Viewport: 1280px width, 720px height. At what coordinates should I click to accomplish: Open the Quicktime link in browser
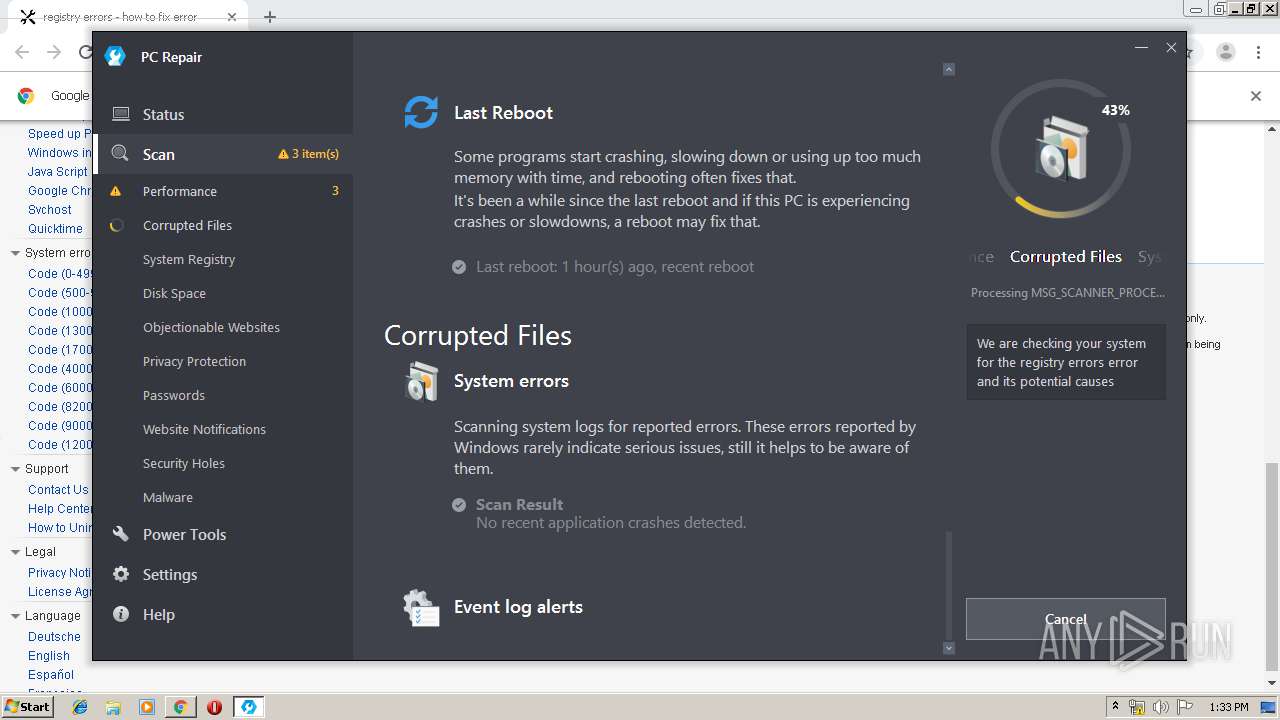(55, 229)
